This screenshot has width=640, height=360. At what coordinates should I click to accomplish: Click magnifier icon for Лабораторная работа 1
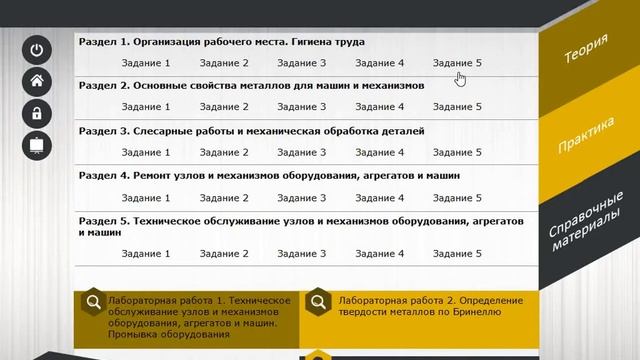point(93,302)
